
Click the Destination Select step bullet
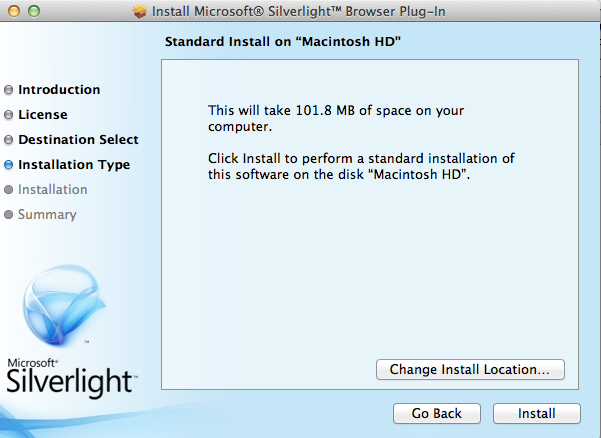[x=8, y=140]
